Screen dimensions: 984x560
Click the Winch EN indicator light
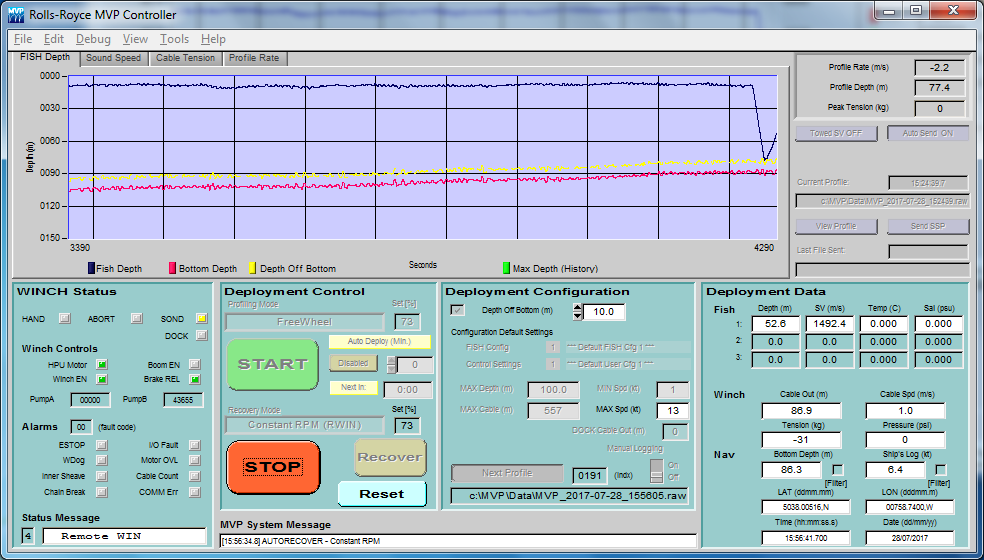pyautogui.click(x=102, y=379)
